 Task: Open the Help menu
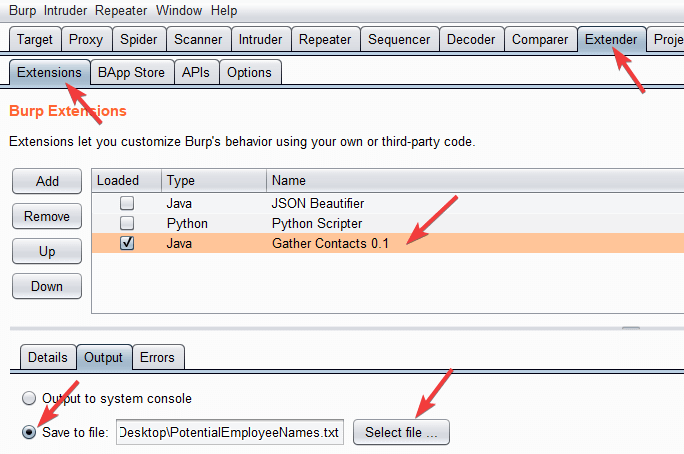point(225,11)
